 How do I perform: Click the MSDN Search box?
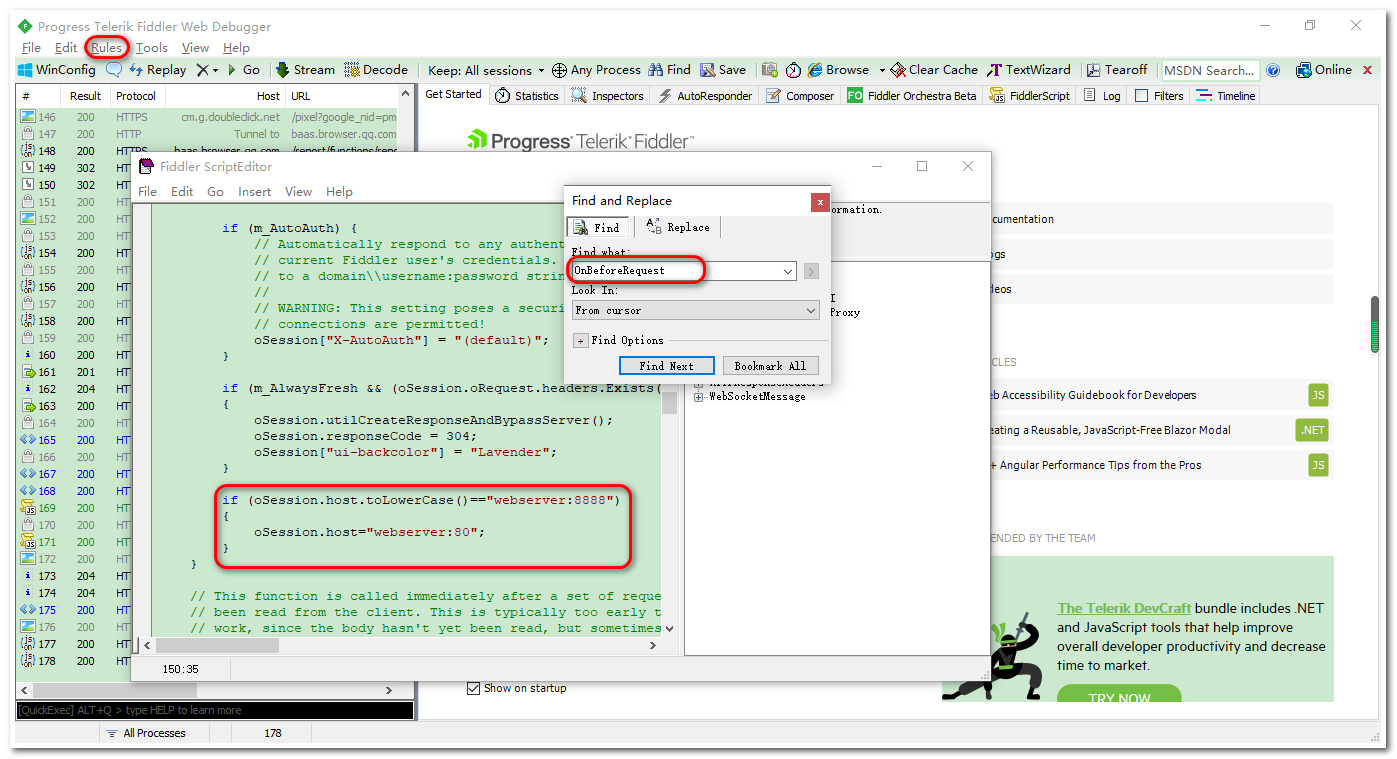click(1209, 70)
